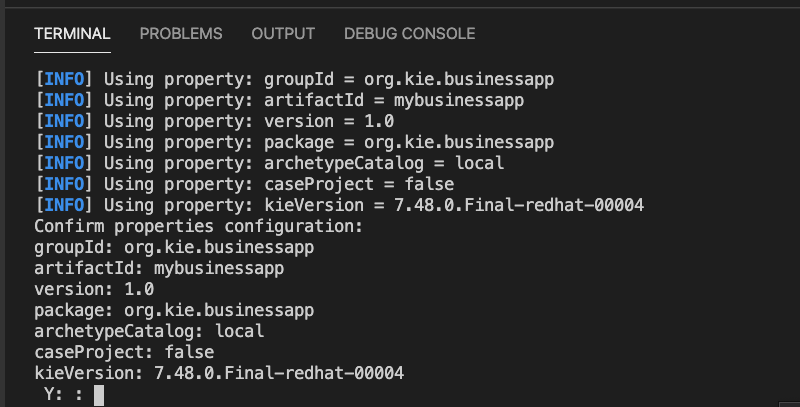Click the INFO line showing version = 1.0
Viewport: 800px width, 407px height.
pos(214,121)
